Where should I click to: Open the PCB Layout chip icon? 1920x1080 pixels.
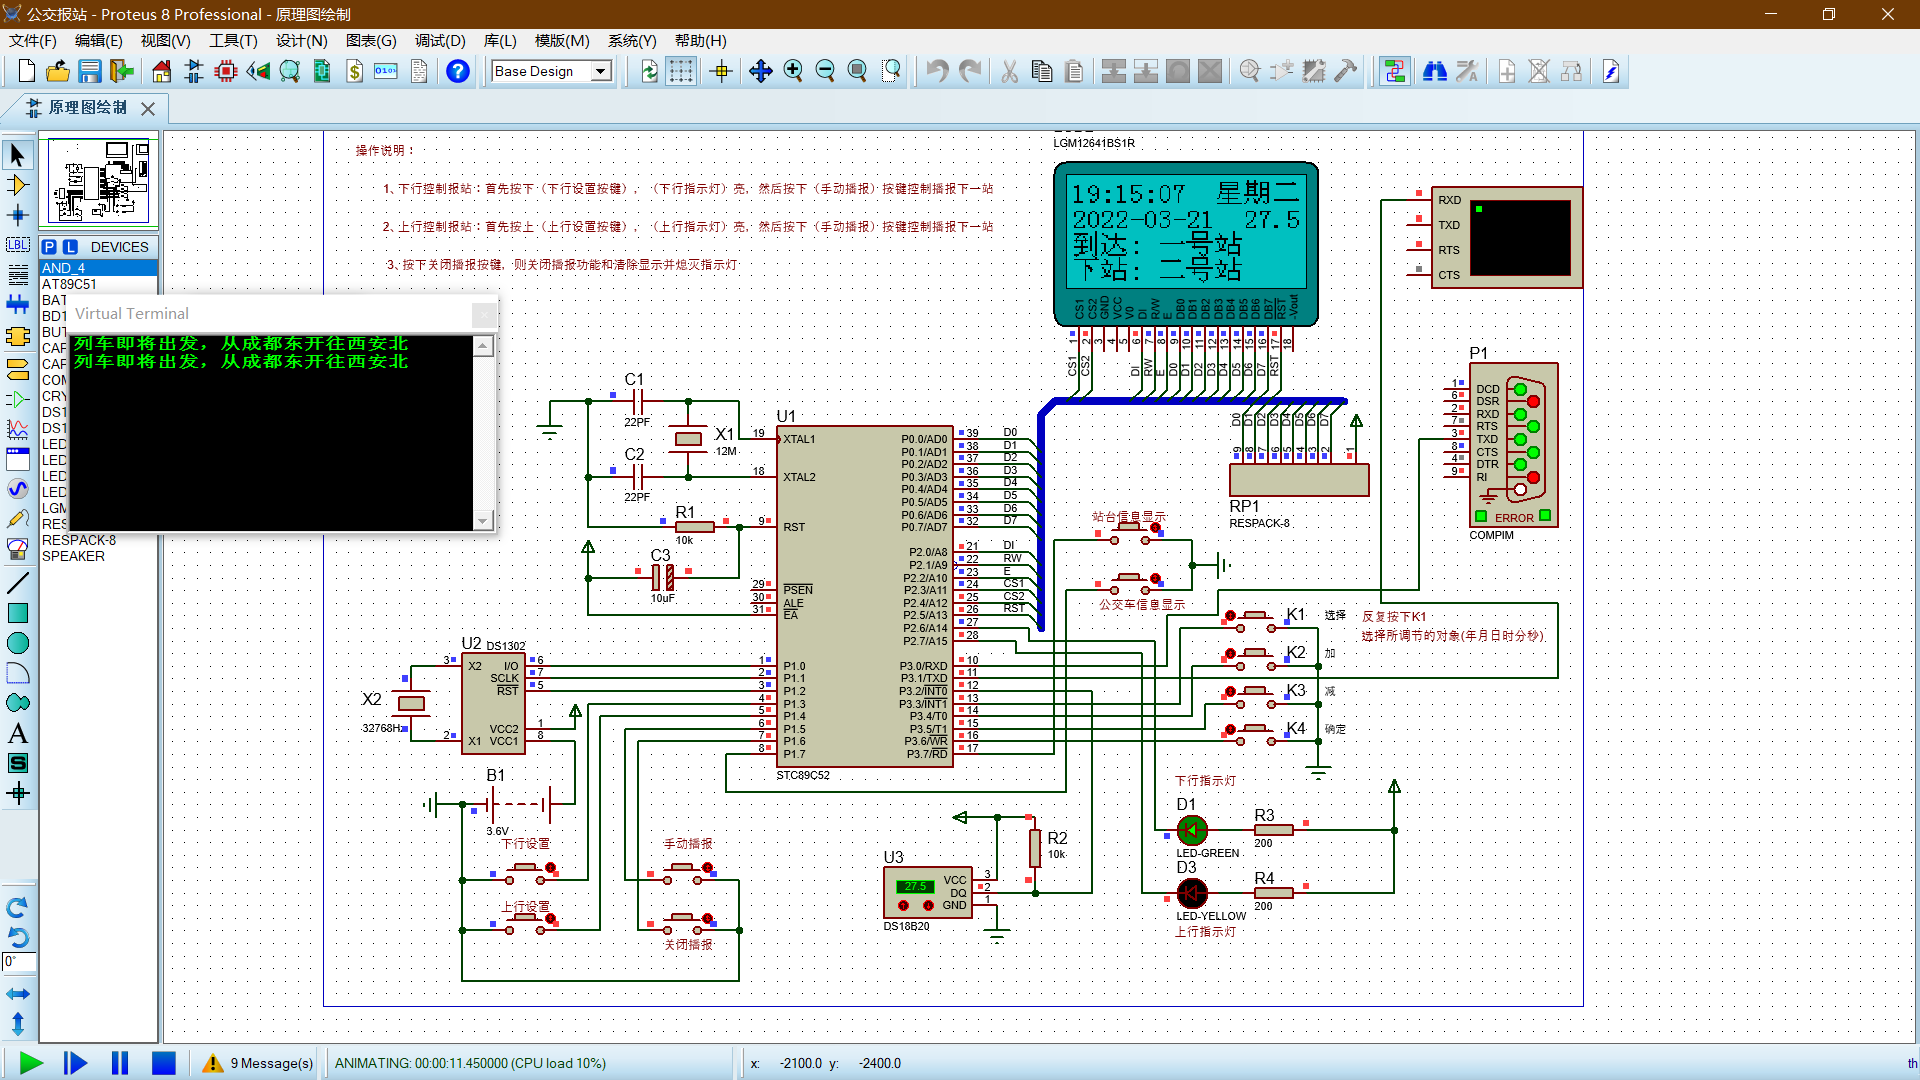[226, 71]
